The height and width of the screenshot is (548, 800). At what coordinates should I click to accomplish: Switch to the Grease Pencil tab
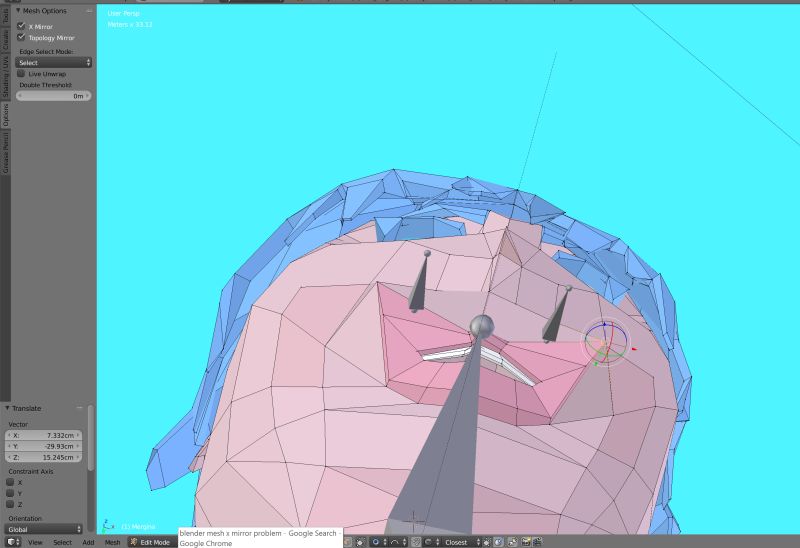click(x=5, y=152)
